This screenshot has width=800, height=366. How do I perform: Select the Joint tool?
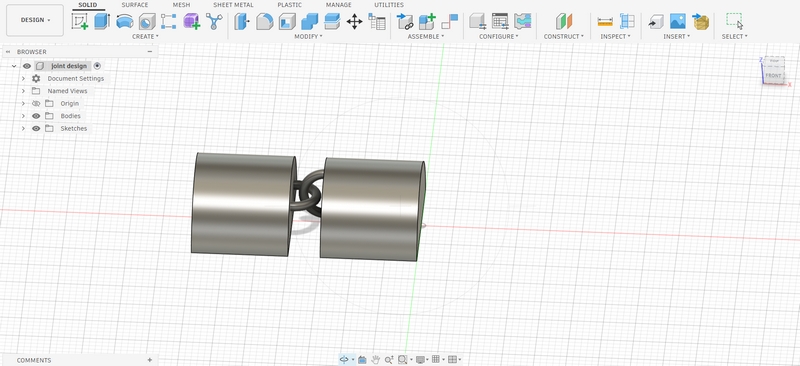point(449,21)
